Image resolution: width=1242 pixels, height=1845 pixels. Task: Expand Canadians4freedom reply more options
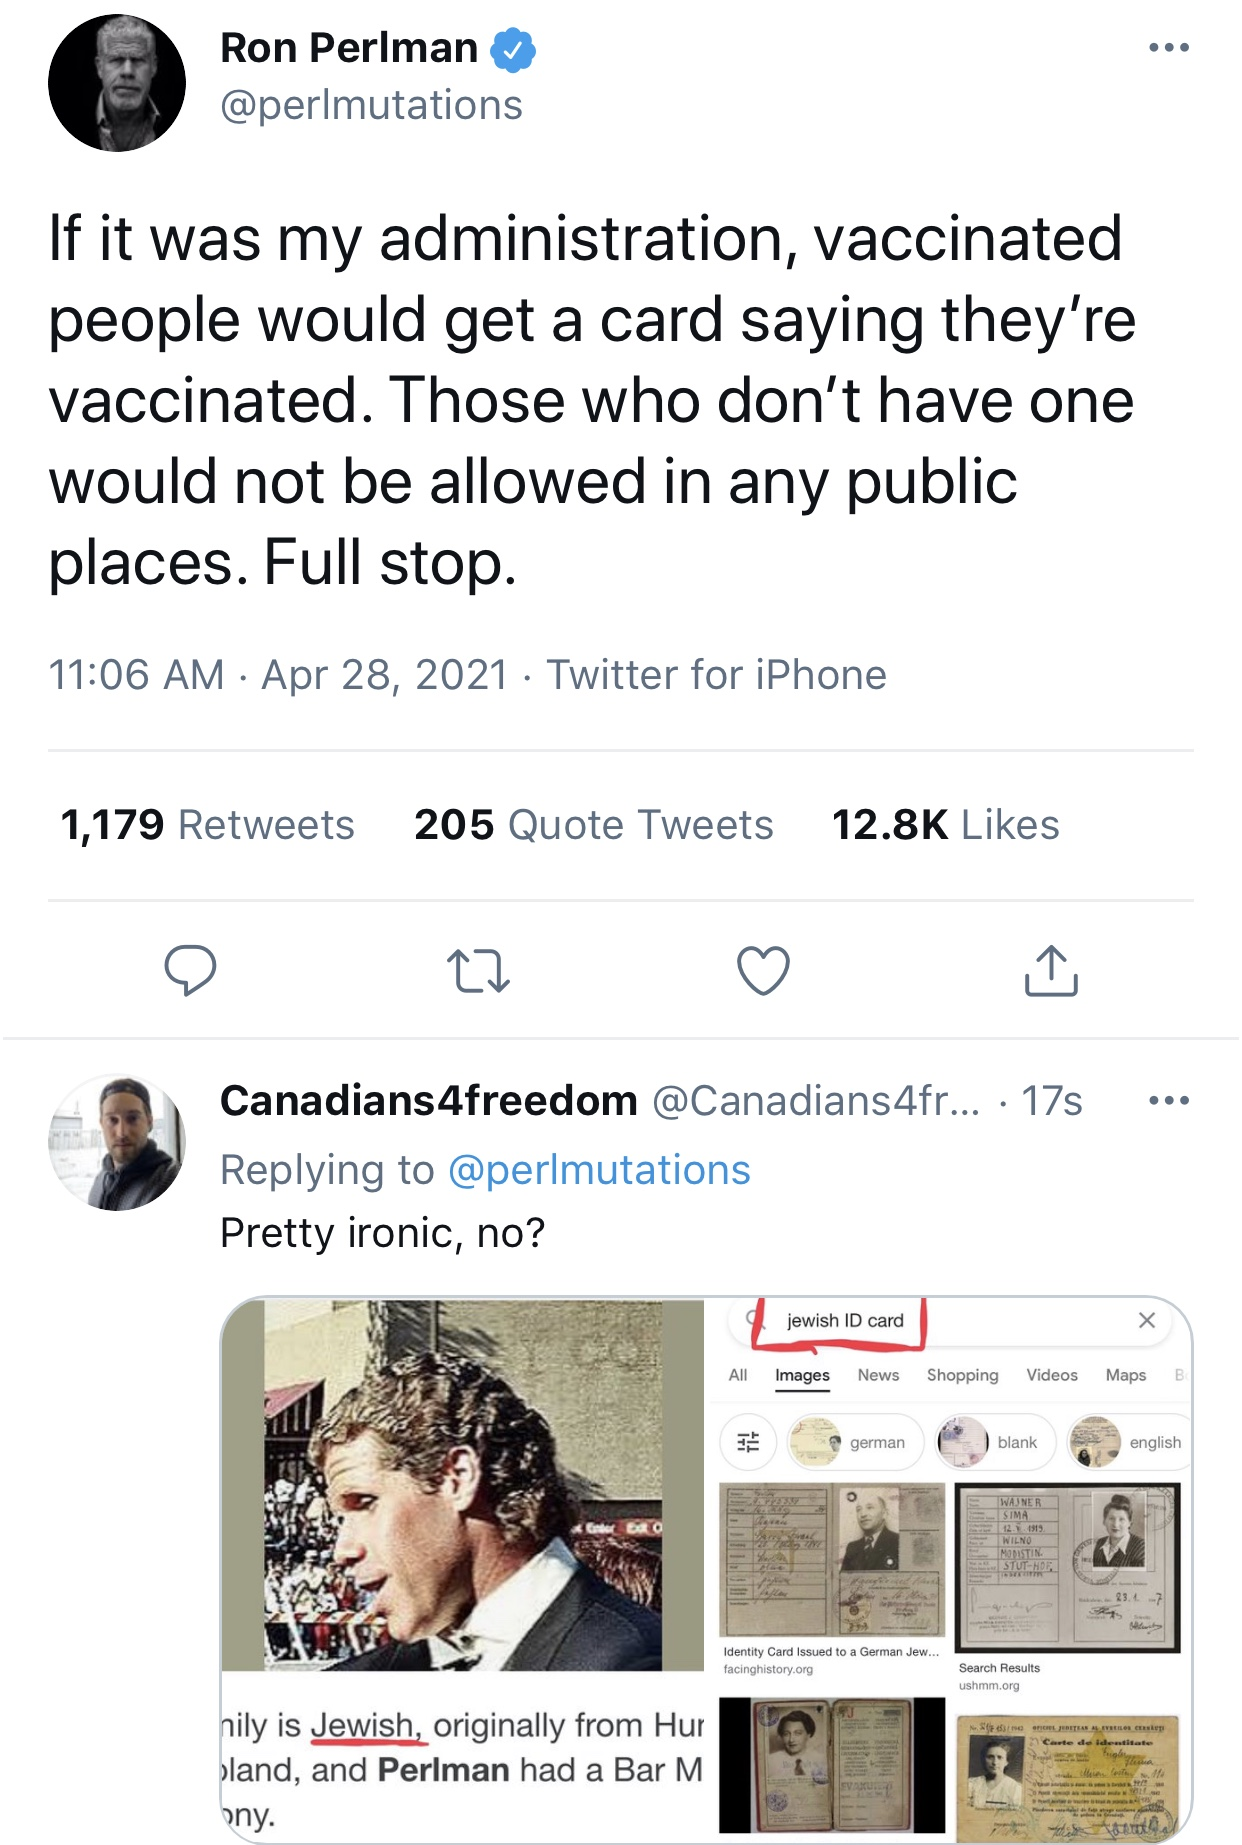[1168, 1101]
